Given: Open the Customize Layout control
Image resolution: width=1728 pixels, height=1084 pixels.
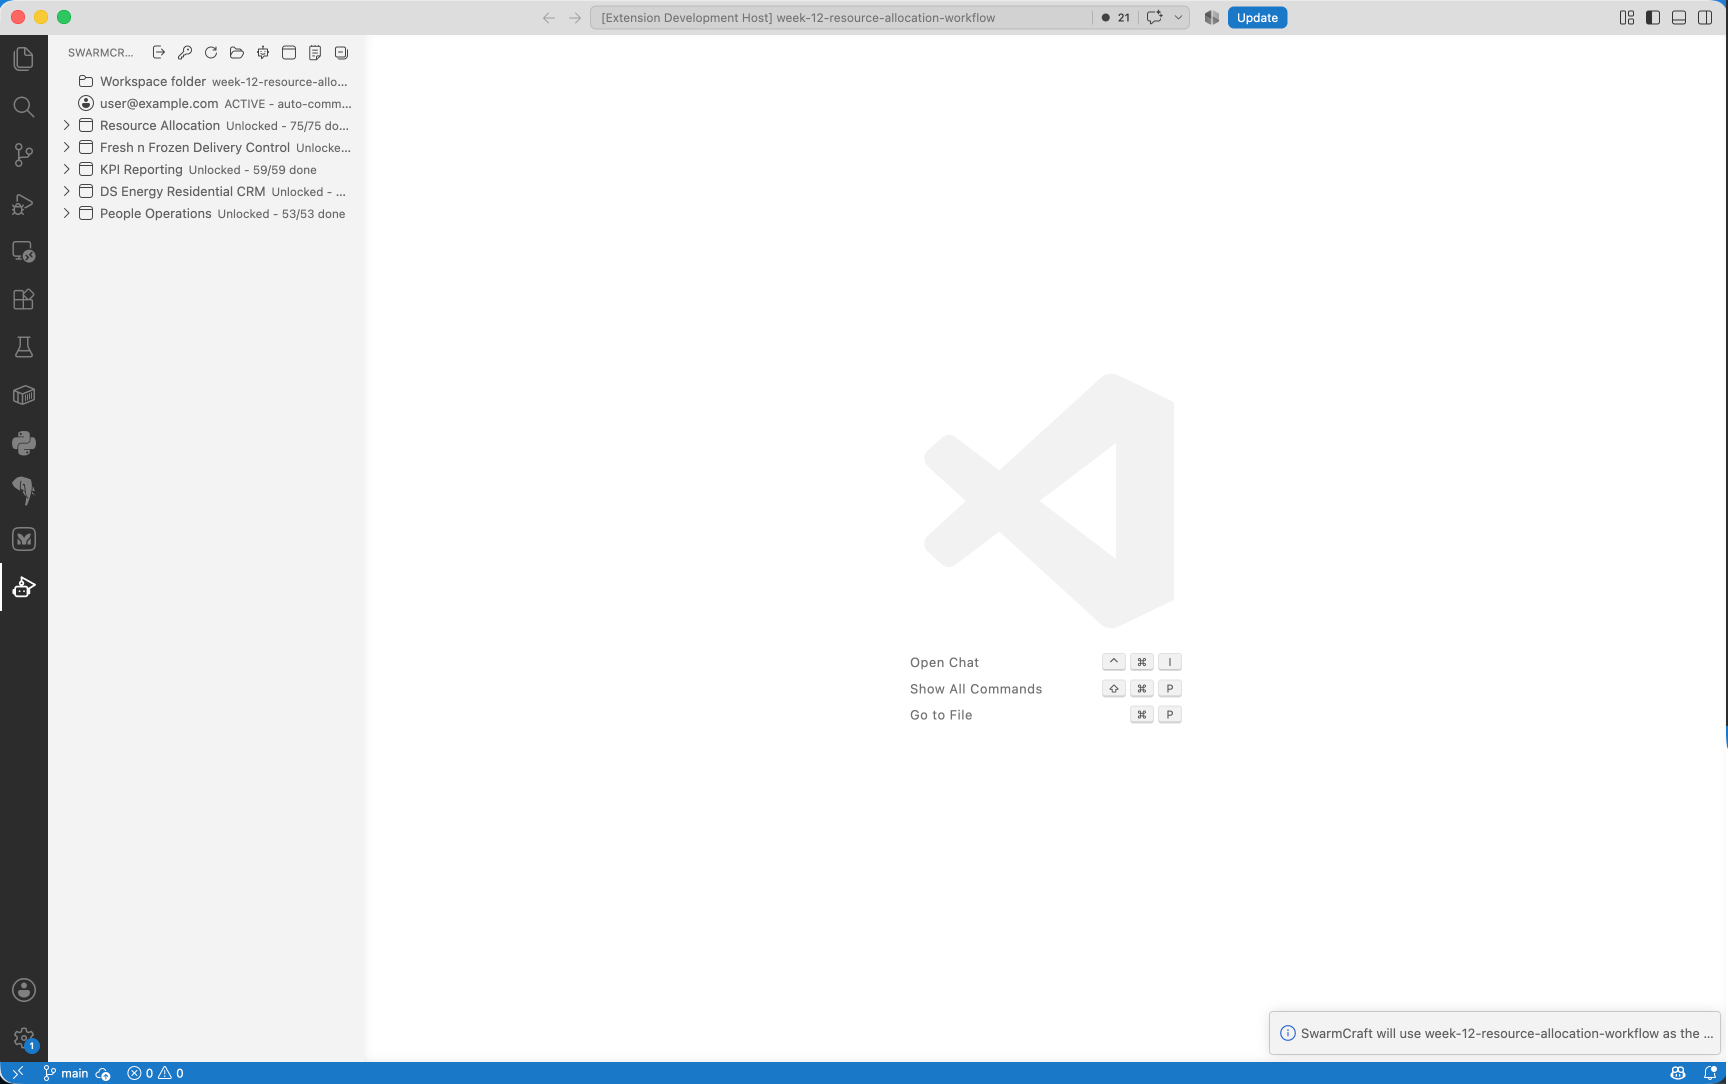Looking at the screenshot, I should [1627, 17].
